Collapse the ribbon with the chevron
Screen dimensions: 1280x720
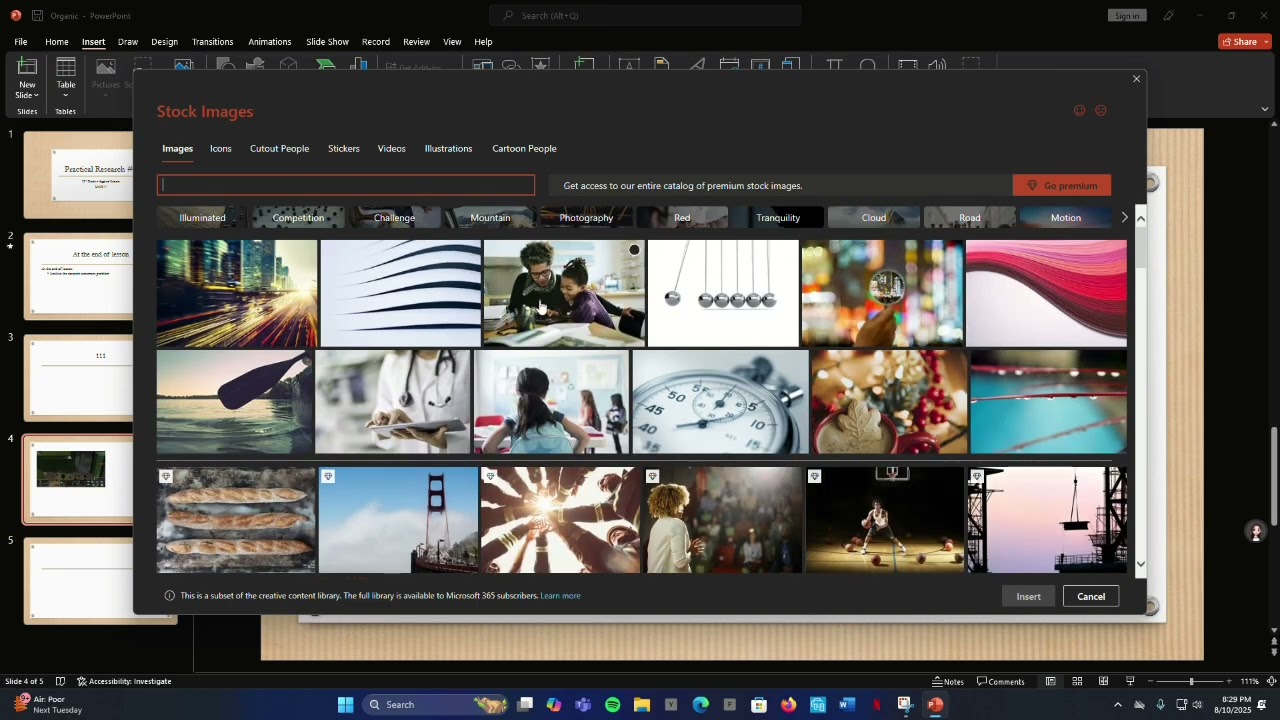(1265, 109)
